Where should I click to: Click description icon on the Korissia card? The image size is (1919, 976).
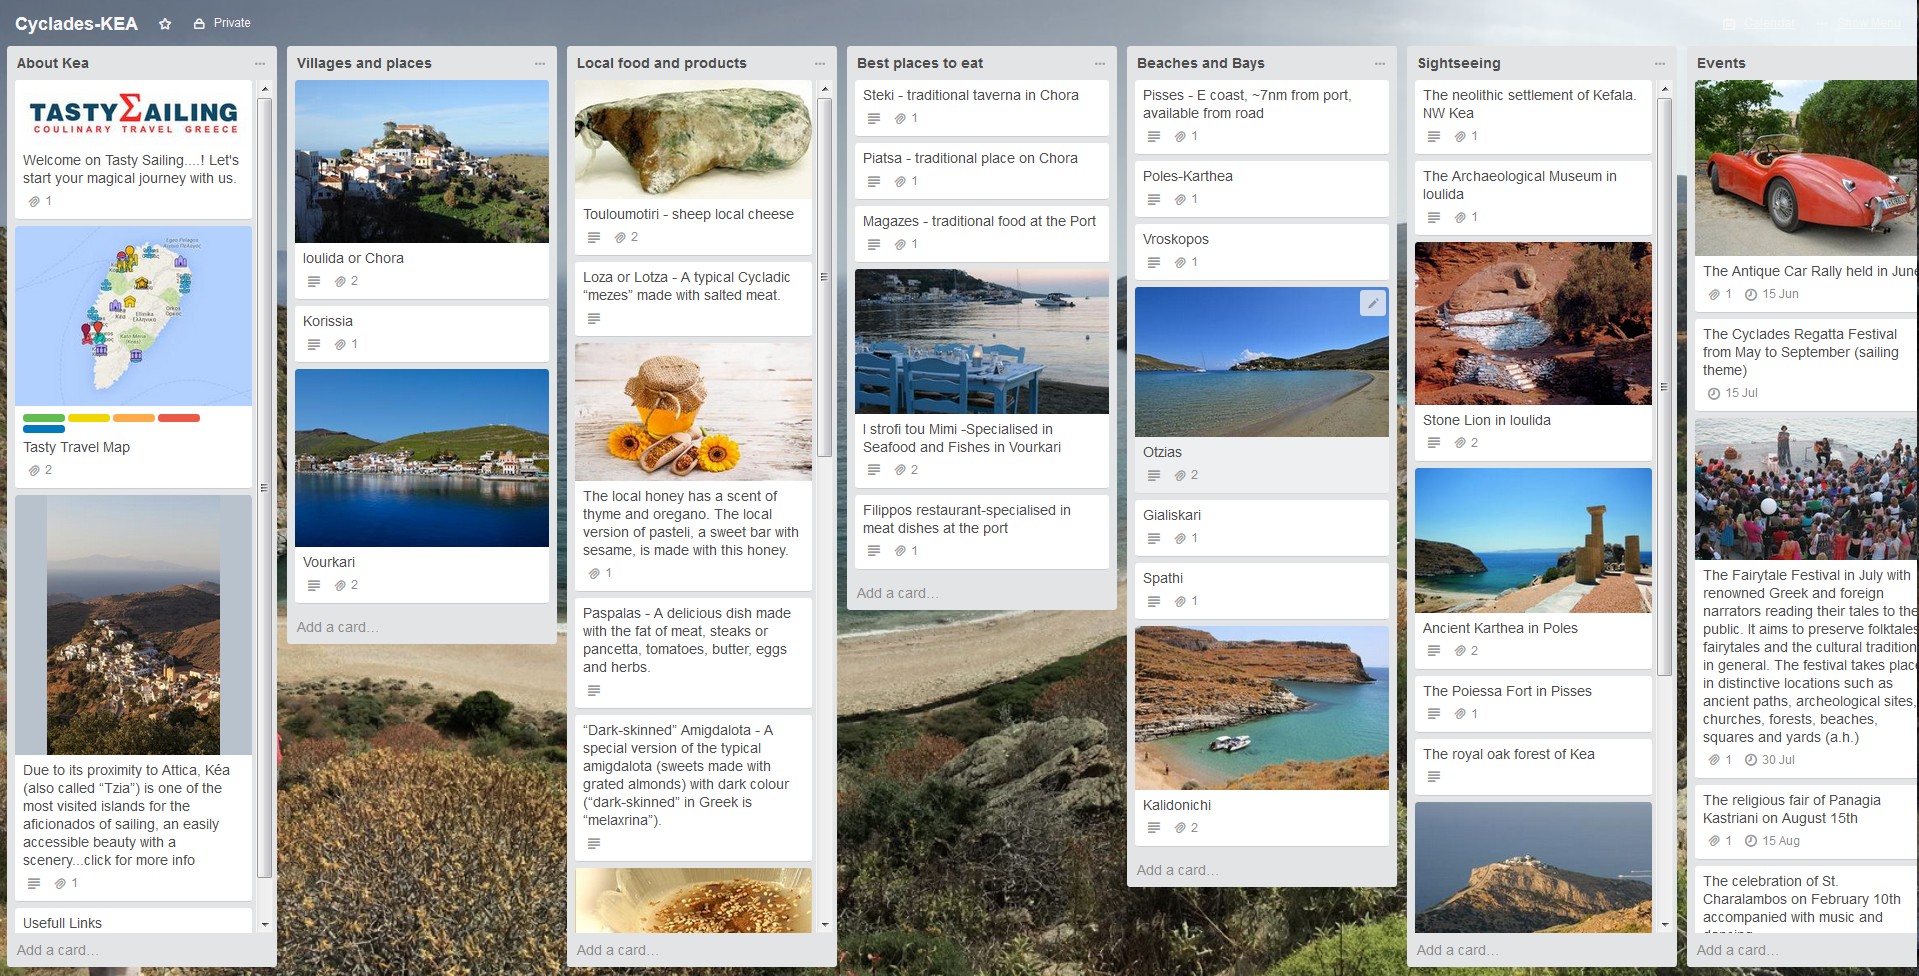pyautogui.click(x=314, y=345)
